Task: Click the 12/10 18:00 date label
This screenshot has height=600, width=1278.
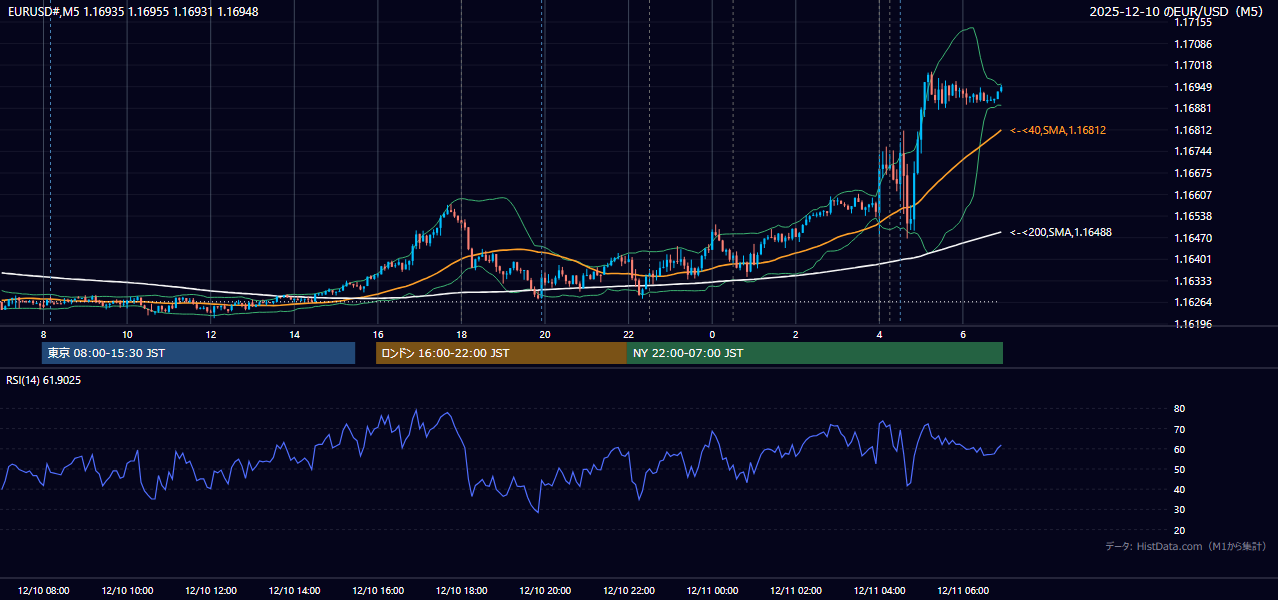Action: point(461,591)
